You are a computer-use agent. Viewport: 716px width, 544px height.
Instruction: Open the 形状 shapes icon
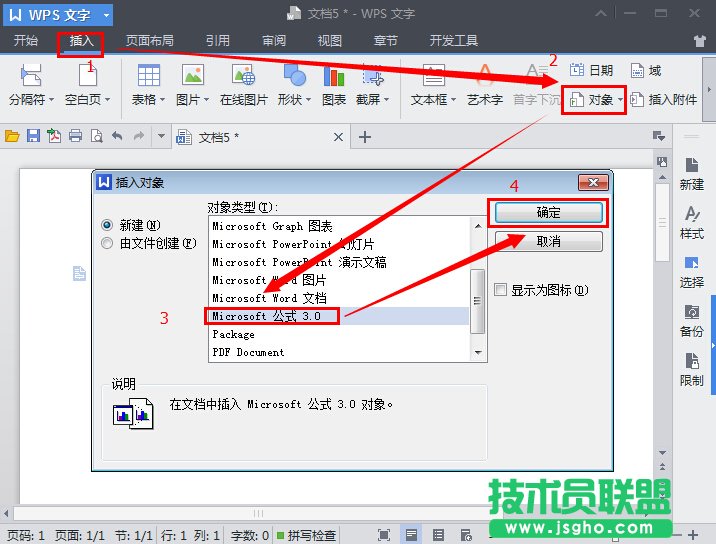[x=295, y=75]
